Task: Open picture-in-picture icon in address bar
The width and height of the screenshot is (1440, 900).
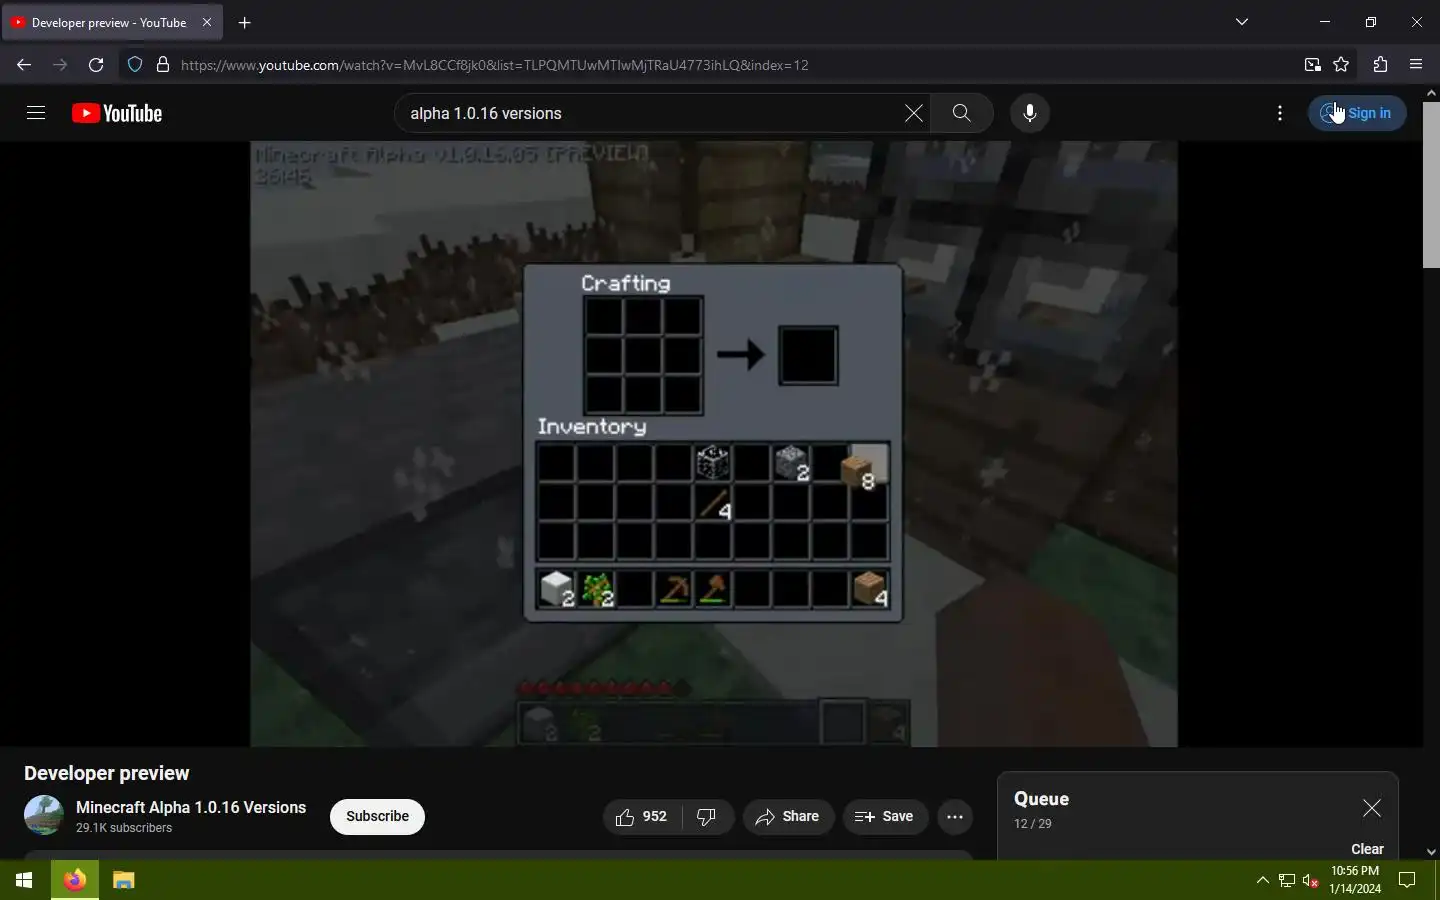Action: coord(1312,65)
